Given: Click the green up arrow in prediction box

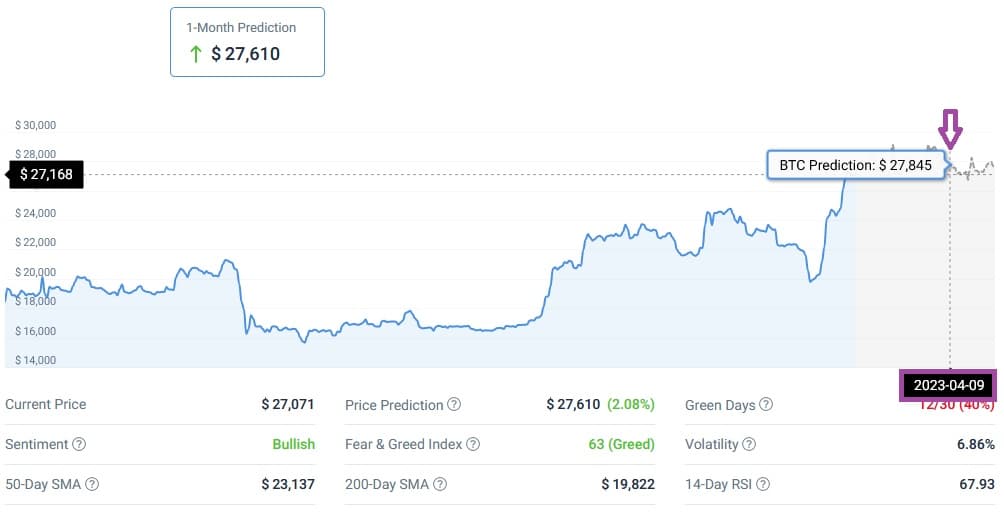Looking at the screenshot, I should pyautogui.click(x=196, y=54).
